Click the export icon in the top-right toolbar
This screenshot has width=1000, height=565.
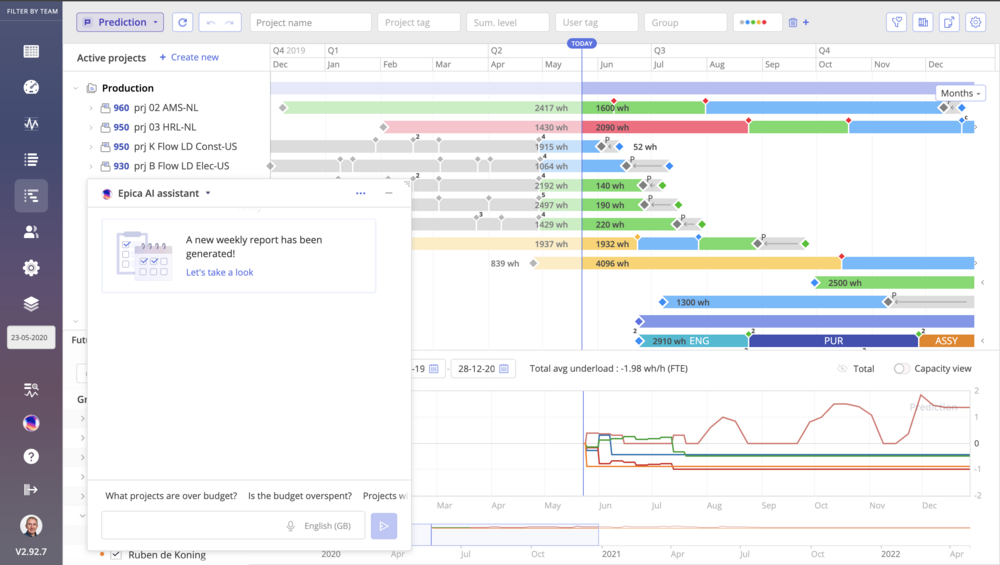click(949, 22)
